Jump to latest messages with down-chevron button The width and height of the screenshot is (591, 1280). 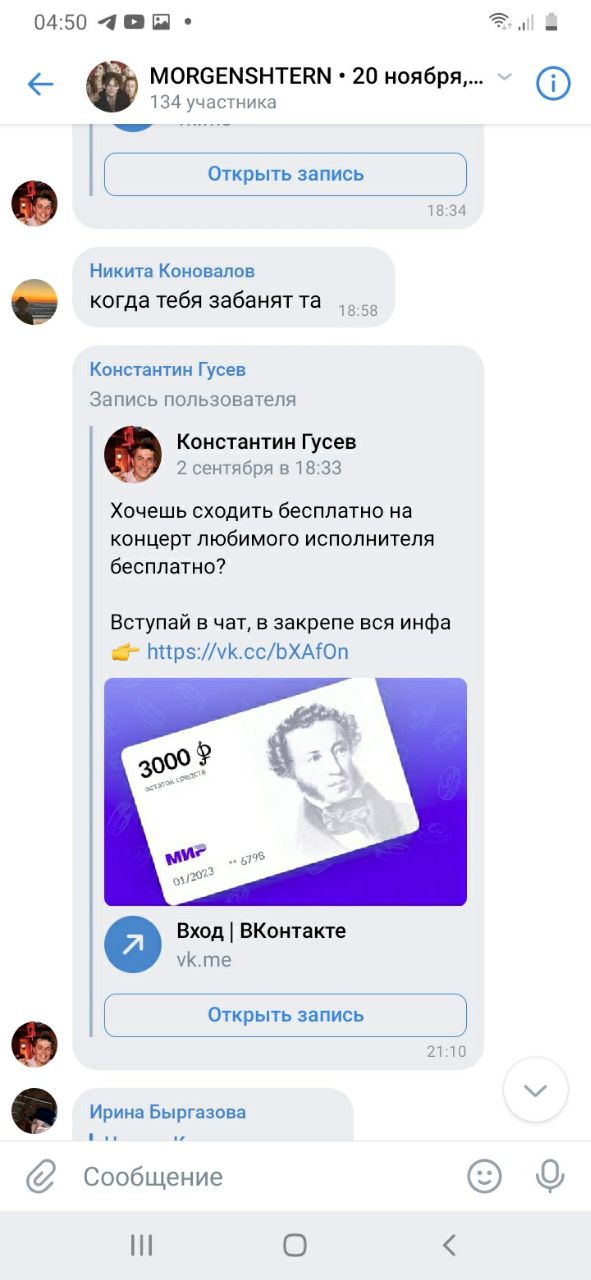tap(536, 1089)
